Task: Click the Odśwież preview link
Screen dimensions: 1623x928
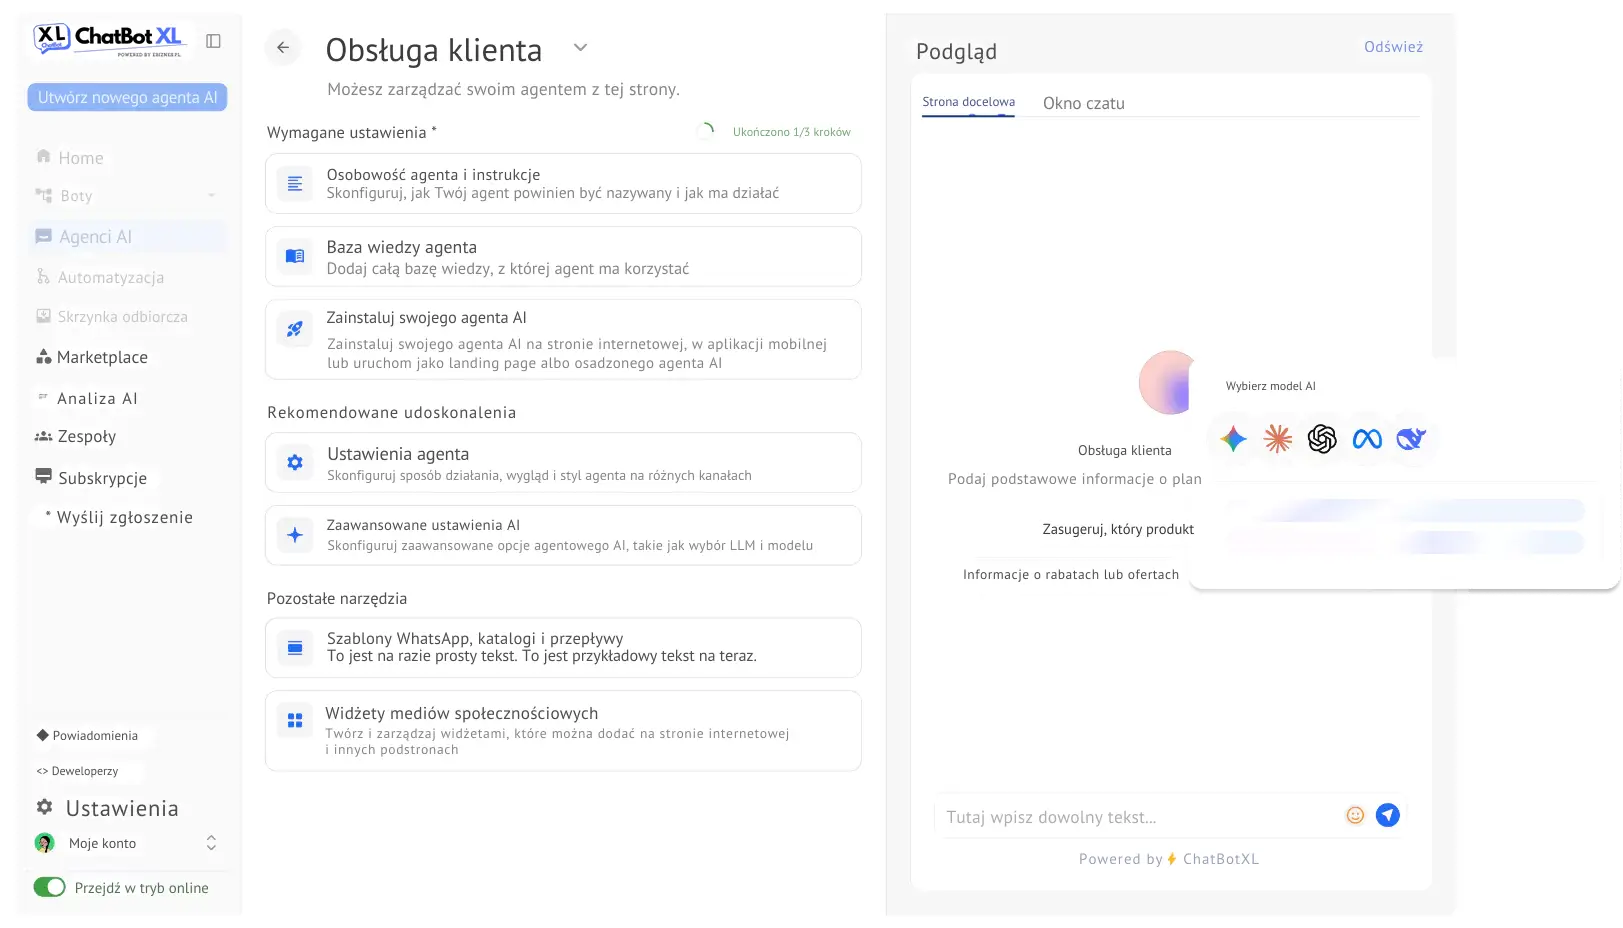Action: pyautogui.click(x=1393, y=47)
